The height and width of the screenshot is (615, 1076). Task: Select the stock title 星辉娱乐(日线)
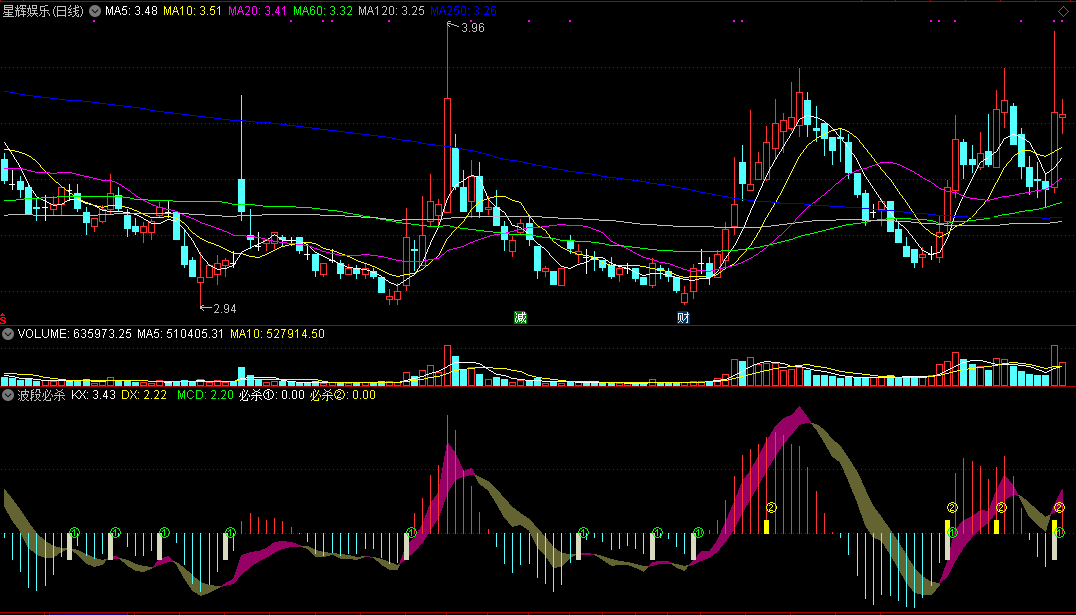coord(43,11)
